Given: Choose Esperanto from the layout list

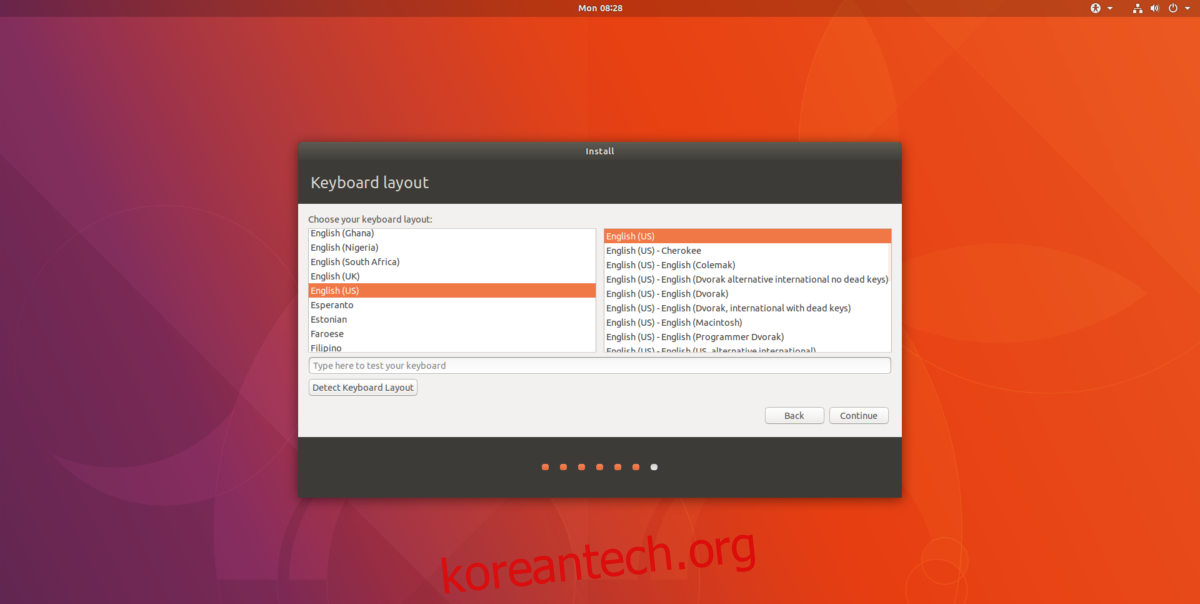Looking at the screenshot, I should coord(332,305).
